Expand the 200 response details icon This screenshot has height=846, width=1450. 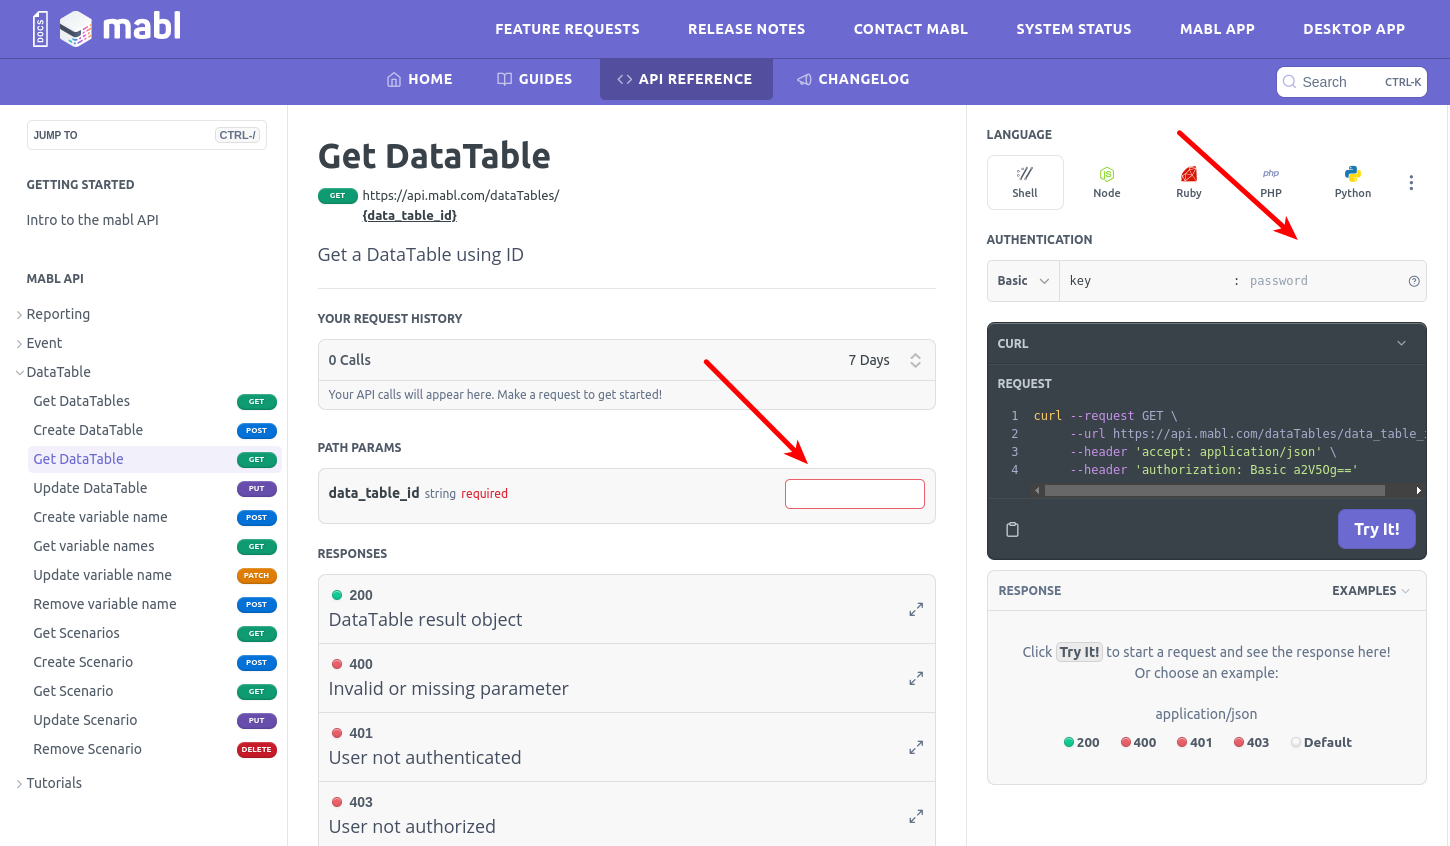tap(915, 609)
